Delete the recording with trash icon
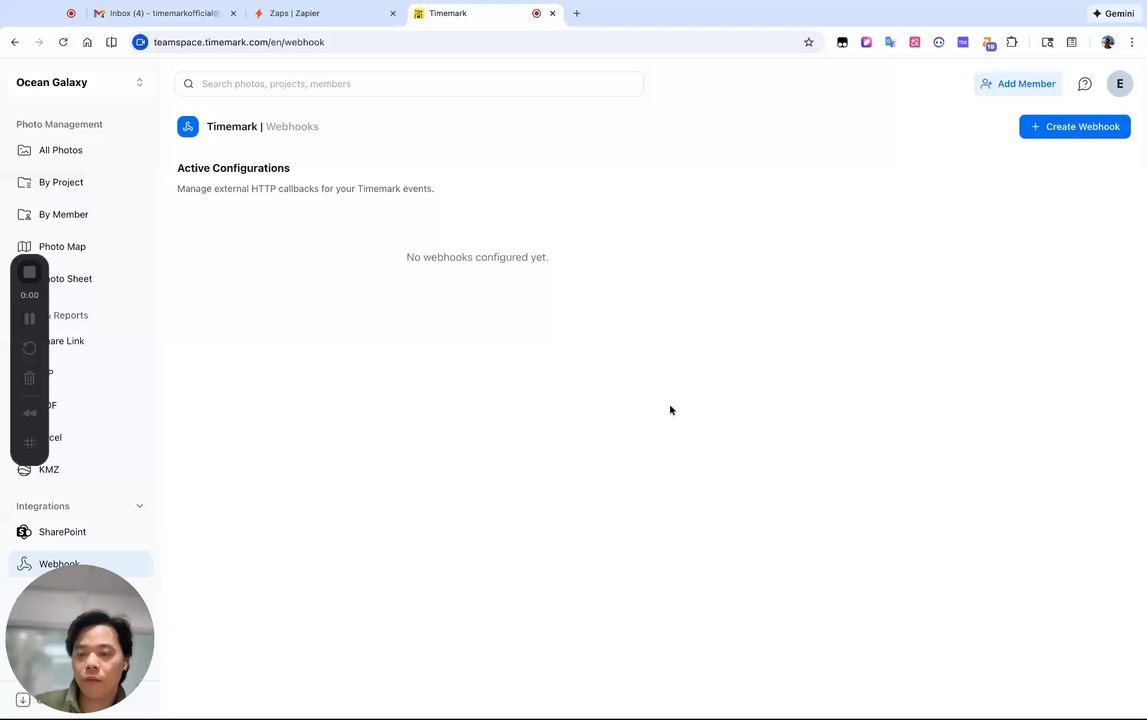 [x=29, y=378]
